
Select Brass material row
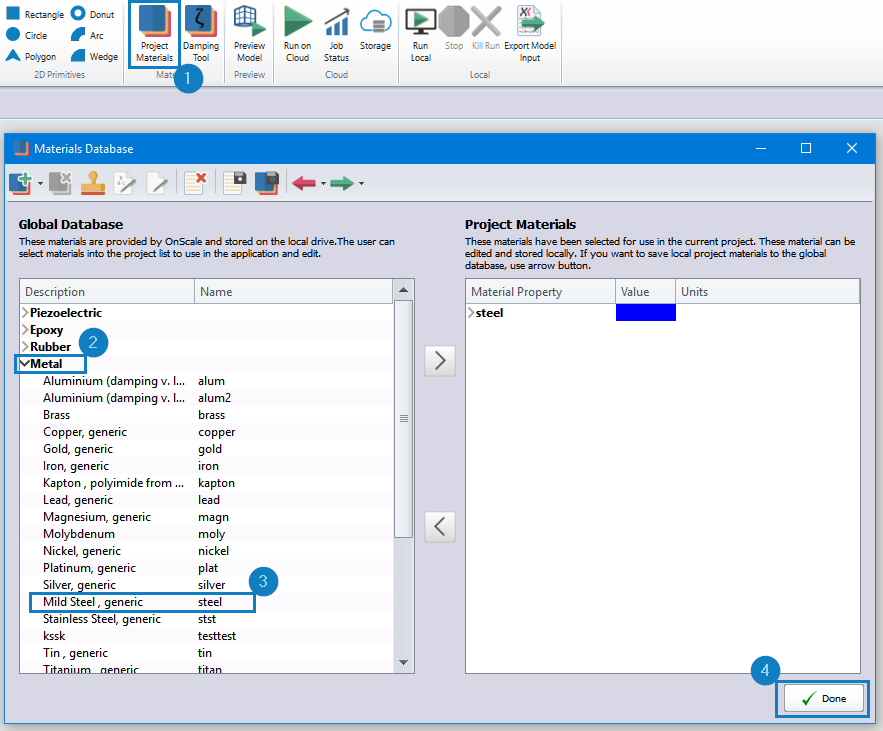pos(206,415)
